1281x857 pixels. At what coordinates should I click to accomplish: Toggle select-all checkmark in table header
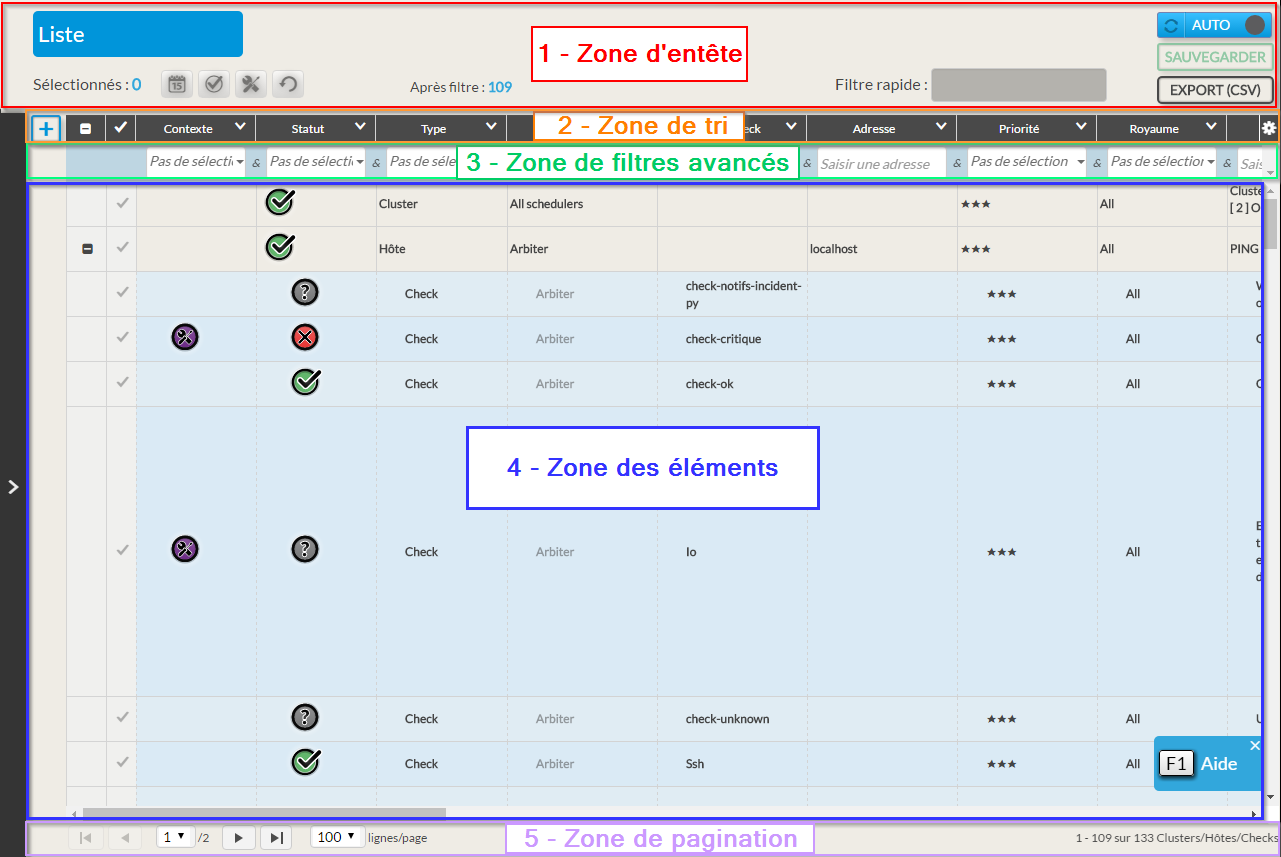click(x=121, y=128)
